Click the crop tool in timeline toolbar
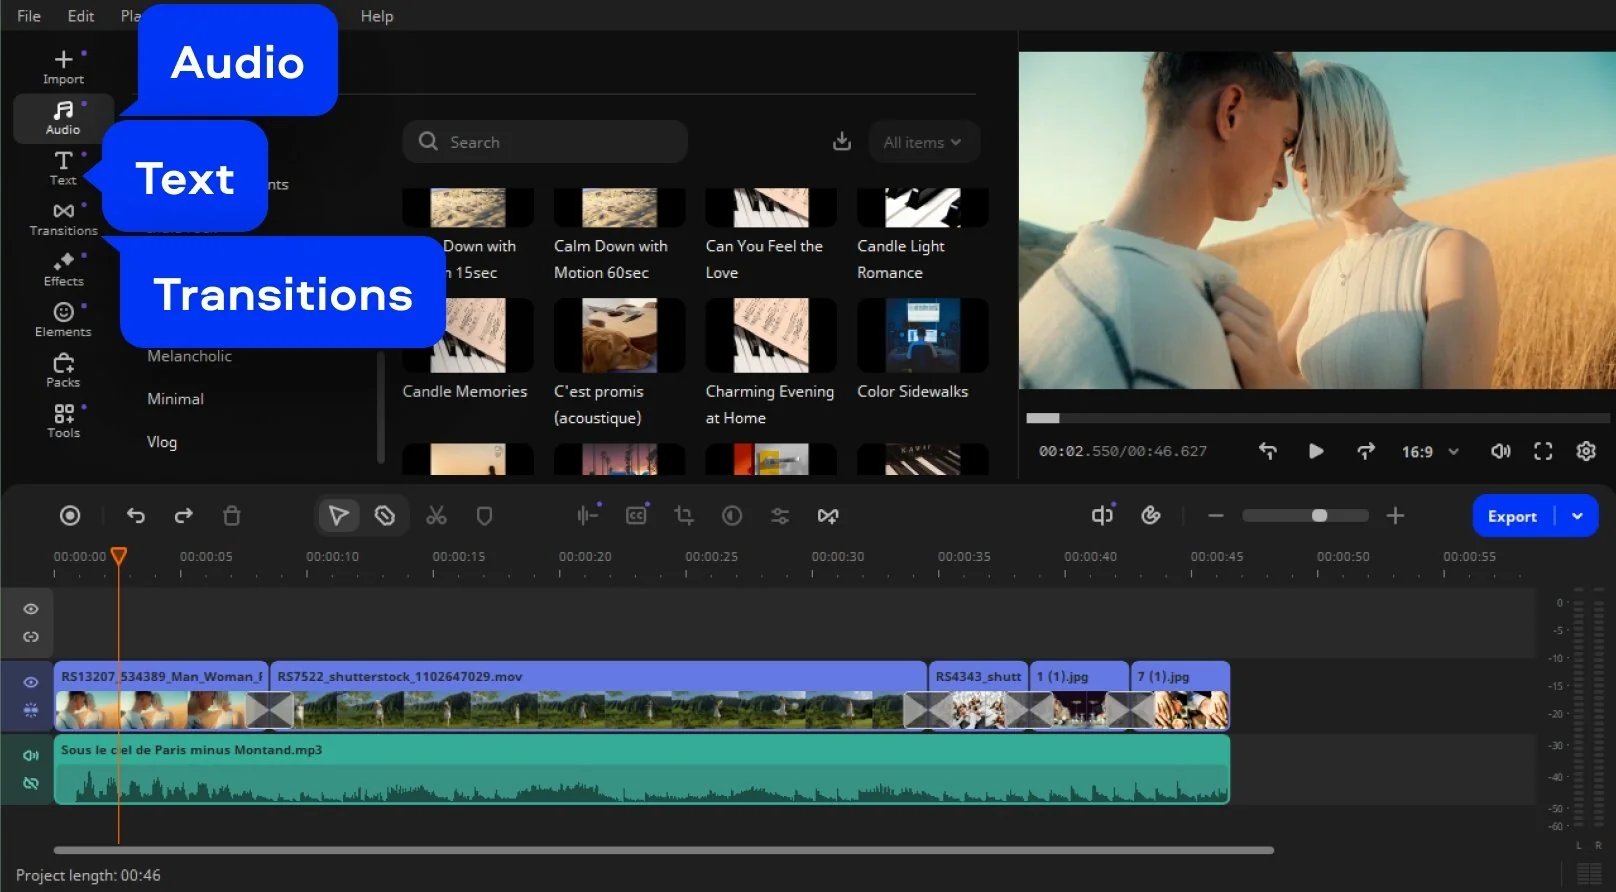The width and height of the screenshot is (1616, 892). 684,516
